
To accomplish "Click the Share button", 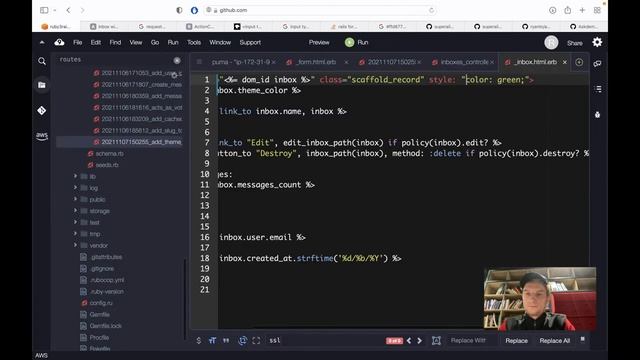I will click(x=574, y=43).
